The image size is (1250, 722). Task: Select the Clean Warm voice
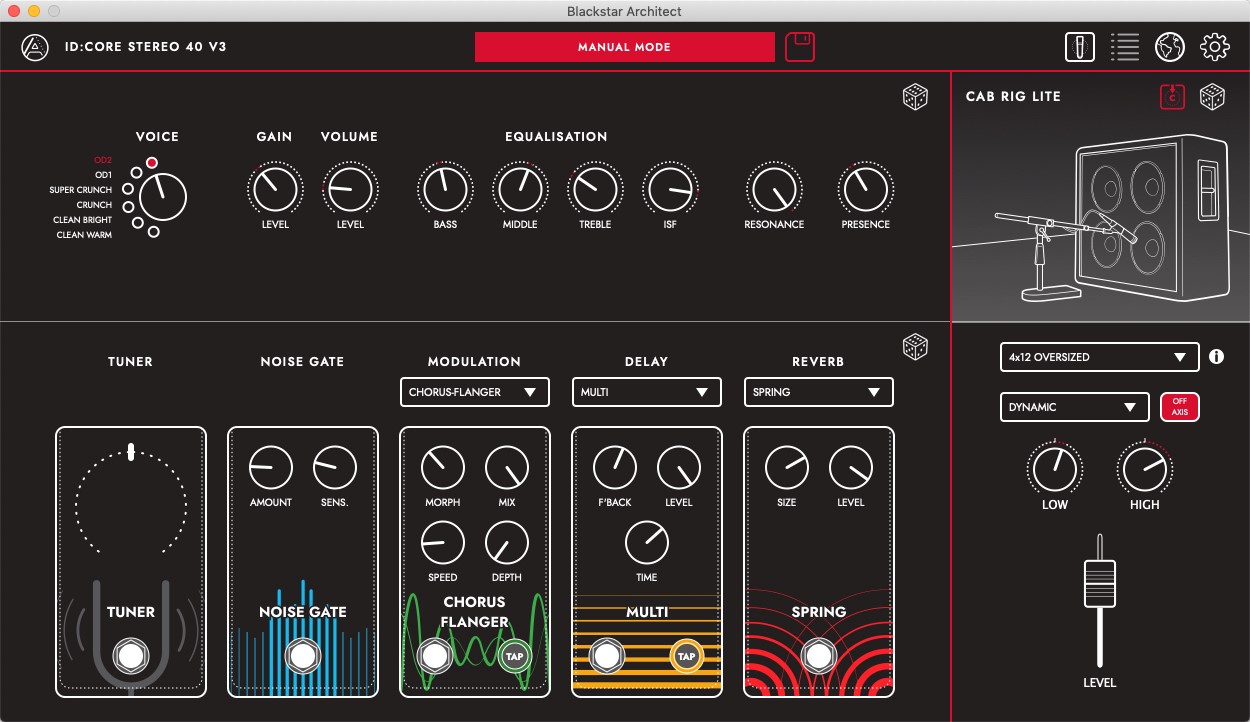(153, 232)
